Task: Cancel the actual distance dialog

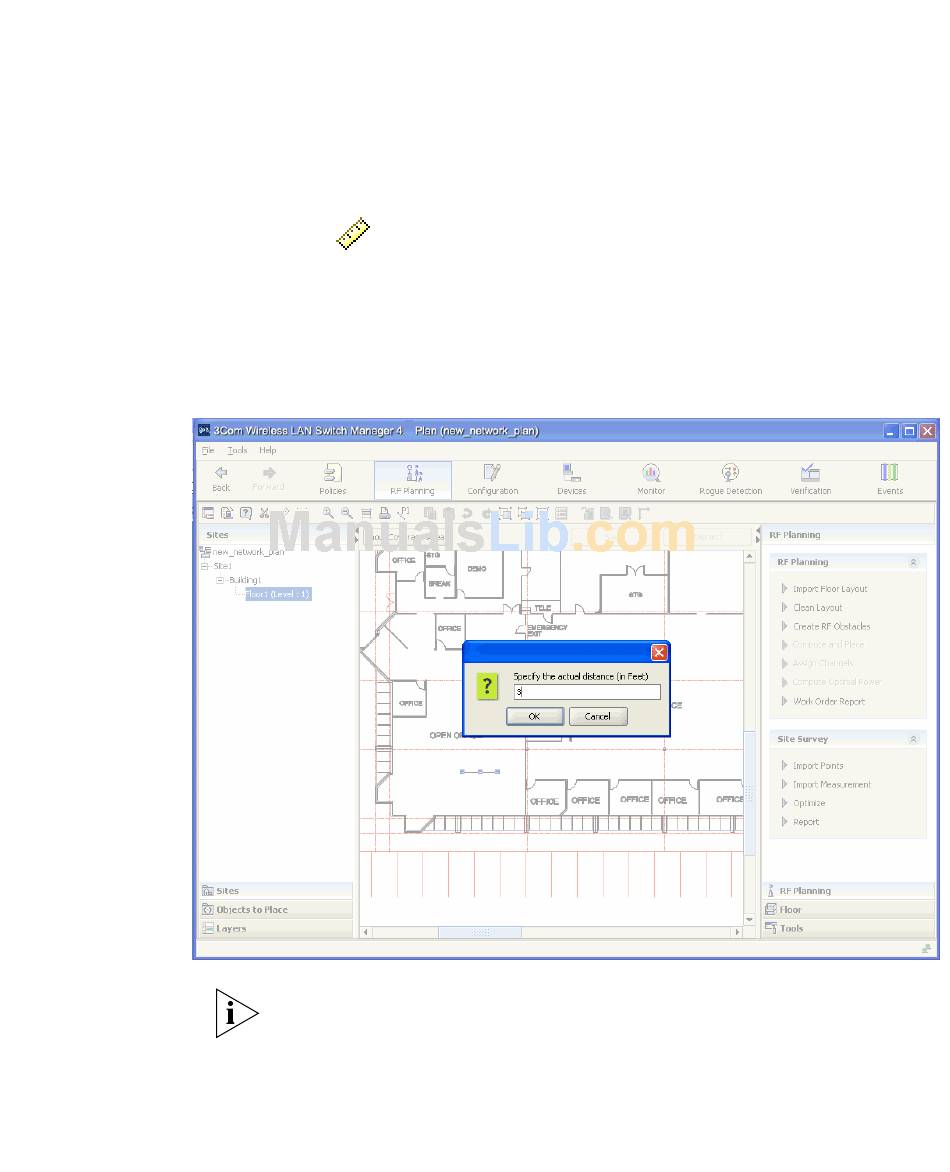Action: [x=597, y=716]
